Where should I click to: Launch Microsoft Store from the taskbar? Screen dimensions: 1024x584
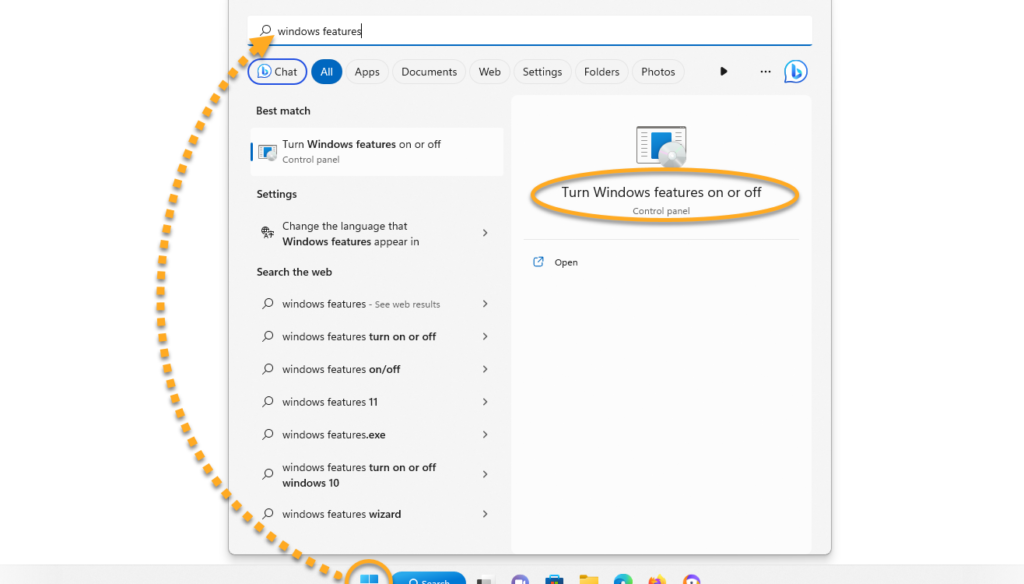[554, 579]
